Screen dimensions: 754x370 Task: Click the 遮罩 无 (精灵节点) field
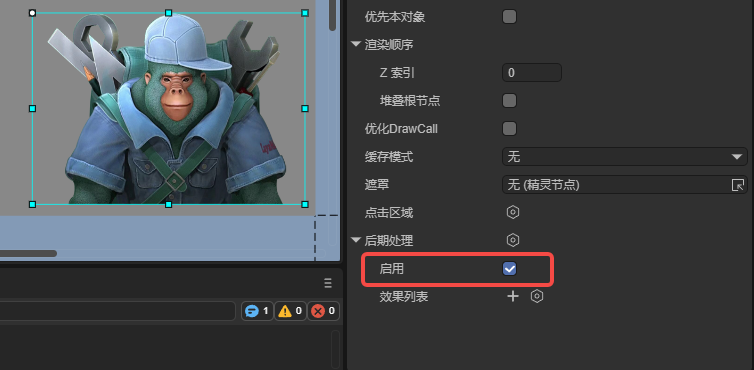pos(625,185)
